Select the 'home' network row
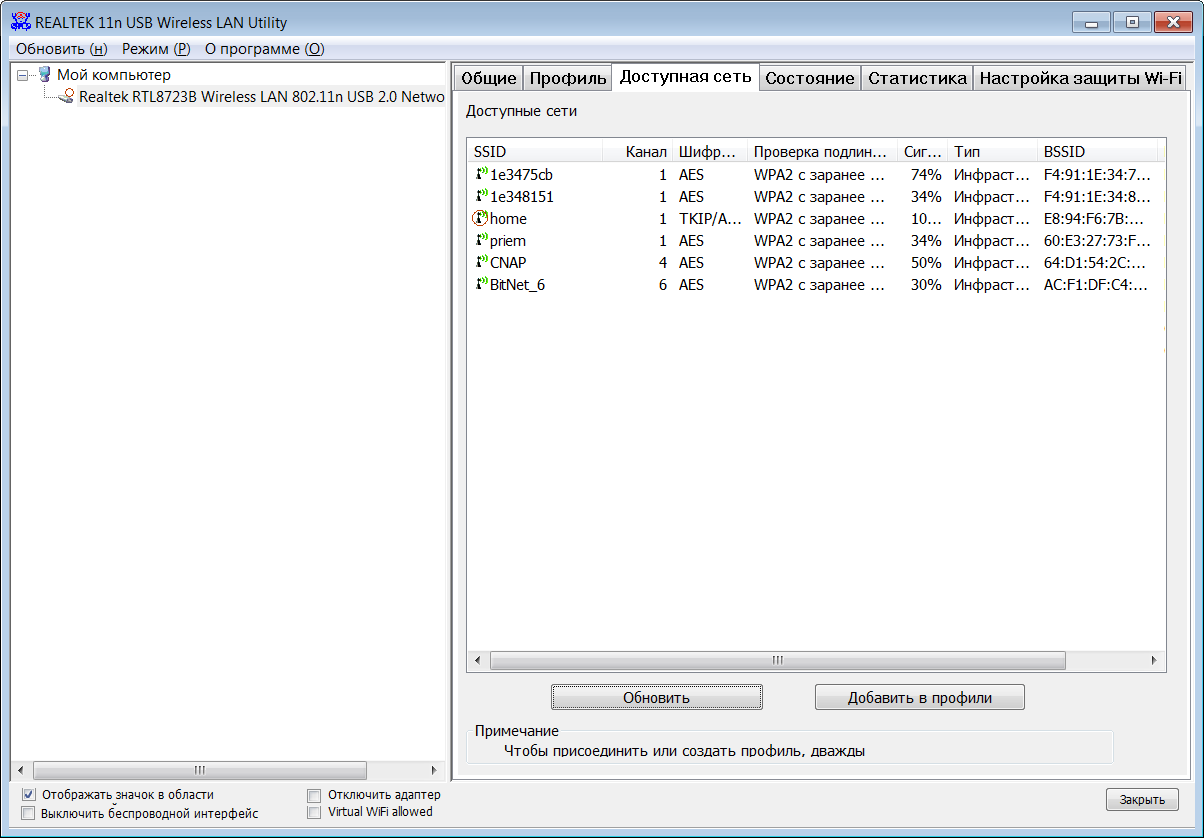The height and width of the screenshot is (838, 1204). (815, 219)
